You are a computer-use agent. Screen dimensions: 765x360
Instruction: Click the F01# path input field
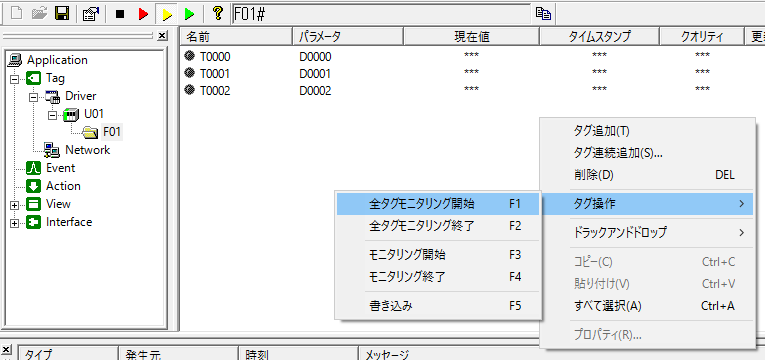[x=381, y=14]
